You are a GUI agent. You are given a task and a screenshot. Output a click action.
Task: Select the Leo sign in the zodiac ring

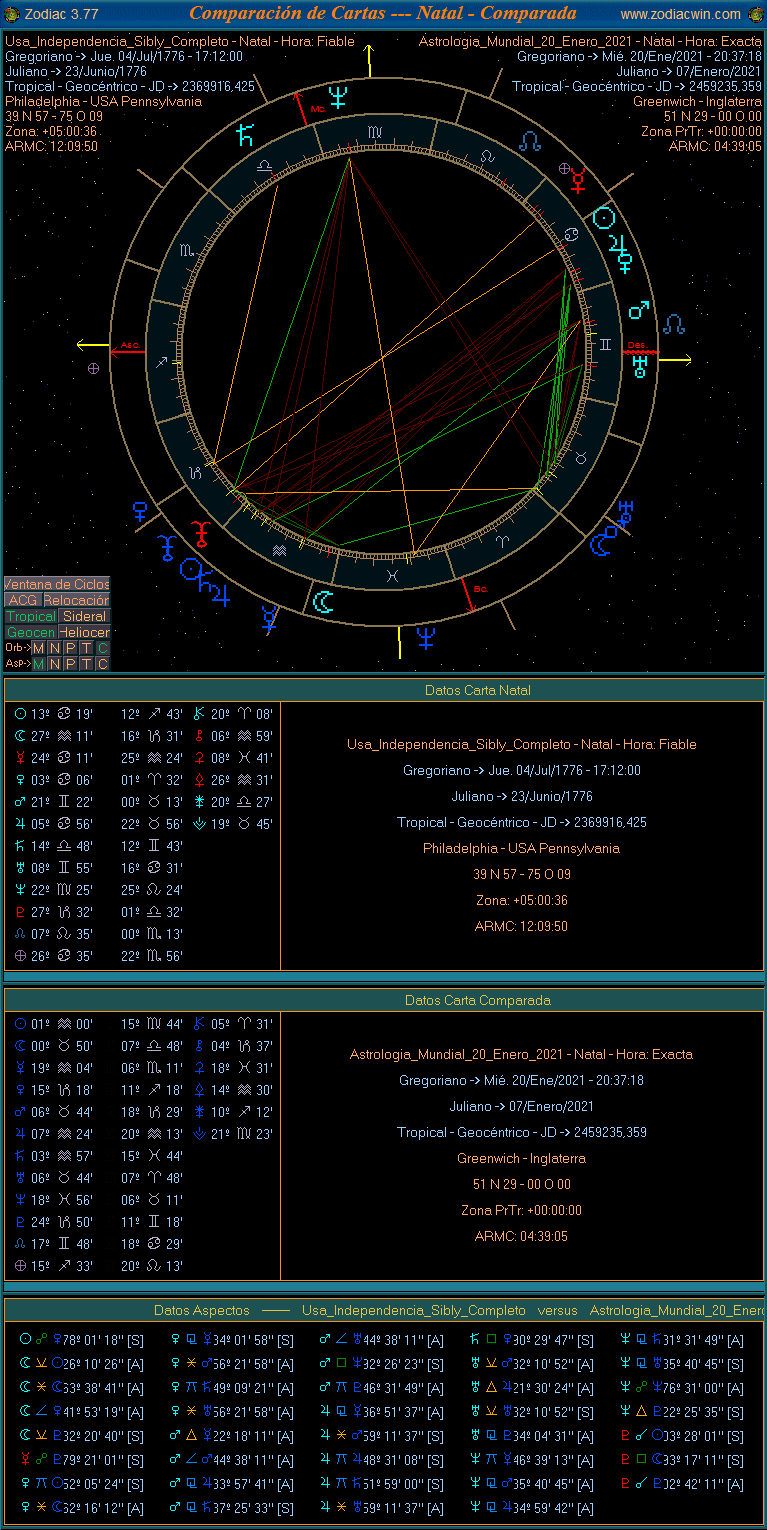click(x=487, y=156)
